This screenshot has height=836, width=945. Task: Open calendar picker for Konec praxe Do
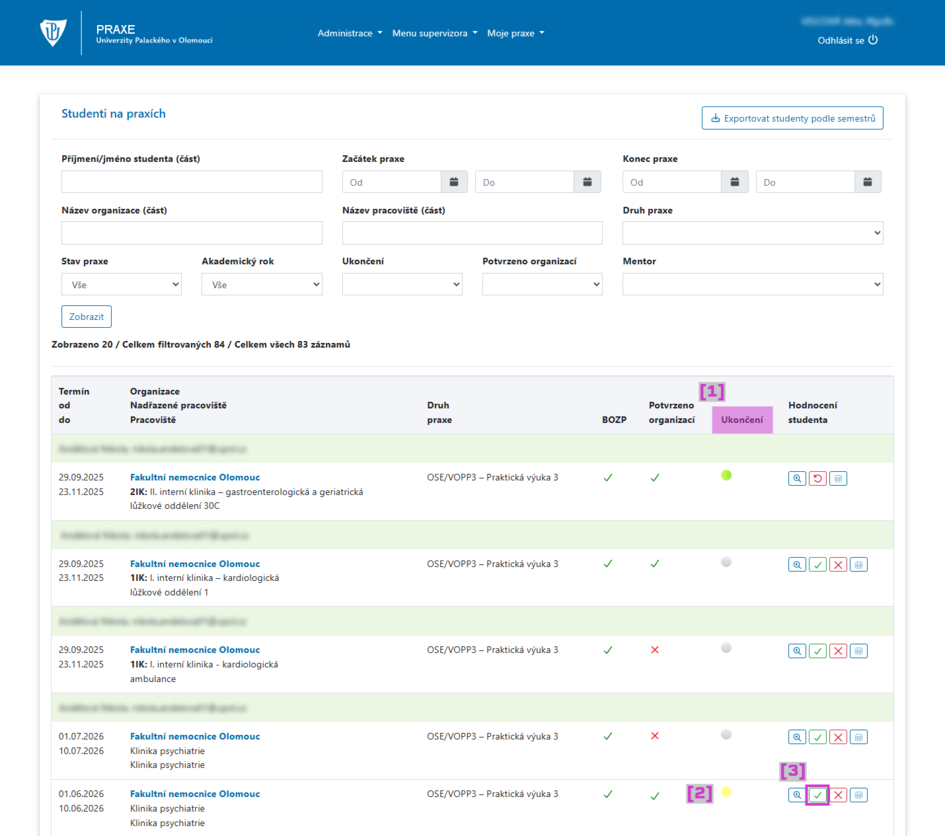(x=867, y=182)
